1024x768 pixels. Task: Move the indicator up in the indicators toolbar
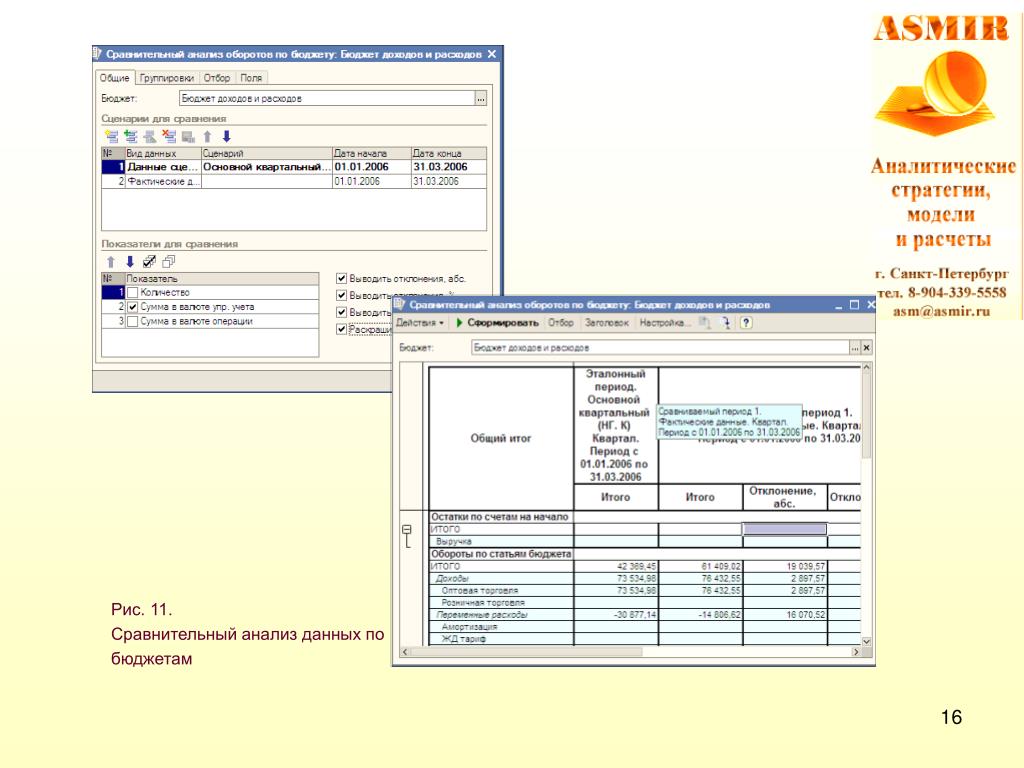click(111, 262)
